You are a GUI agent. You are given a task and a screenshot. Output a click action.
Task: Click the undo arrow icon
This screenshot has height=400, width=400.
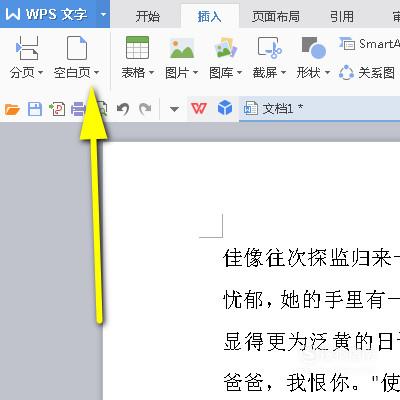pyautogui.click(x=123, y=109)
